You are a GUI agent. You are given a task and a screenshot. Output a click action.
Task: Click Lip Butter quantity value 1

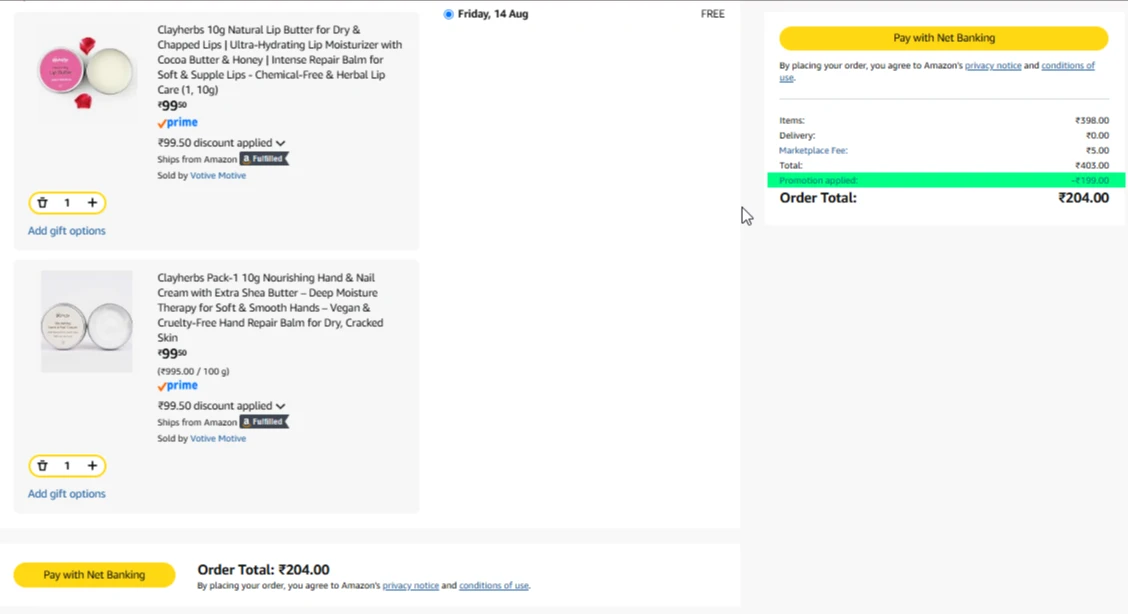click(x=67, y=203)
